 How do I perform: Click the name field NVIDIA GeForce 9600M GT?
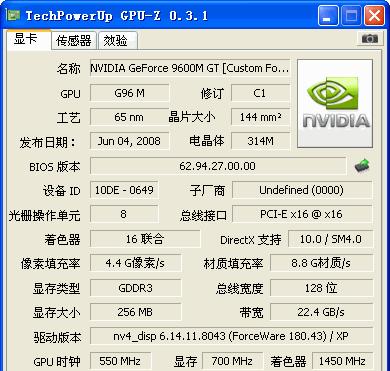point(190,68)
